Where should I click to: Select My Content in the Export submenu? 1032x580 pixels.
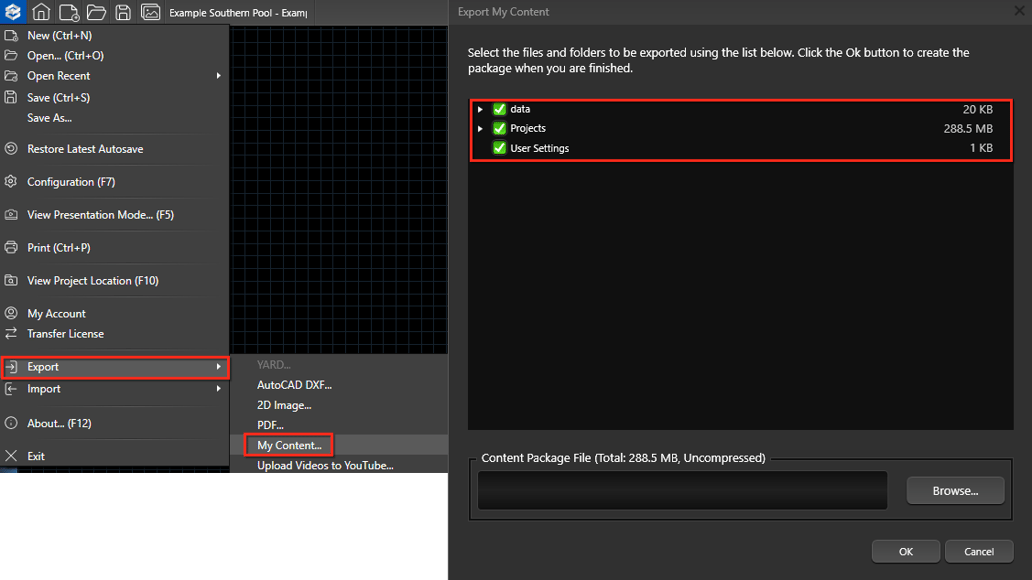pos(288,444)
